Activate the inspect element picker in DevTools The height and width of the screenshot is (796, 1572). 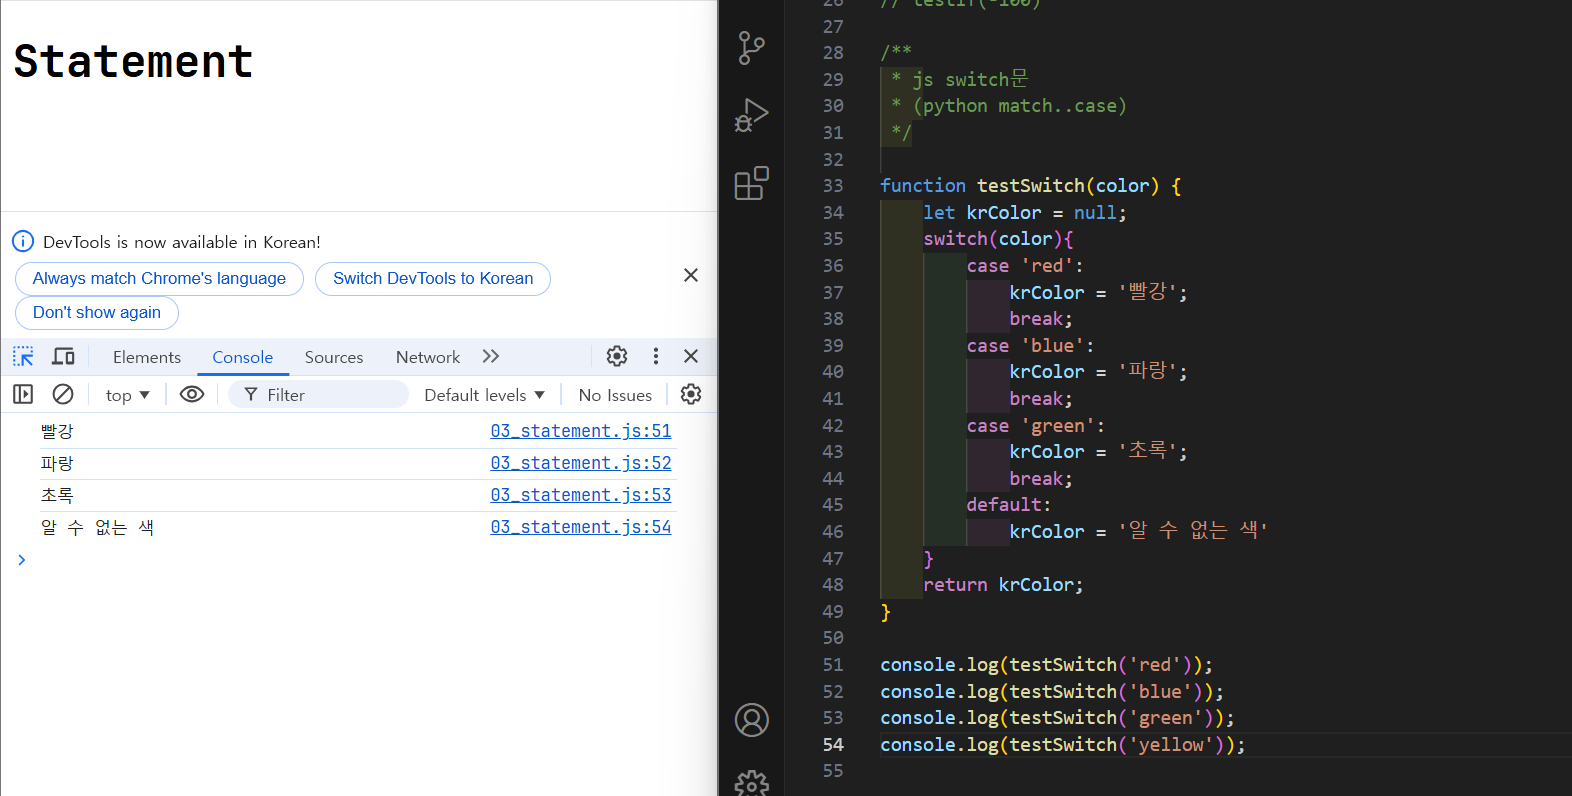(x=23, y=357)
